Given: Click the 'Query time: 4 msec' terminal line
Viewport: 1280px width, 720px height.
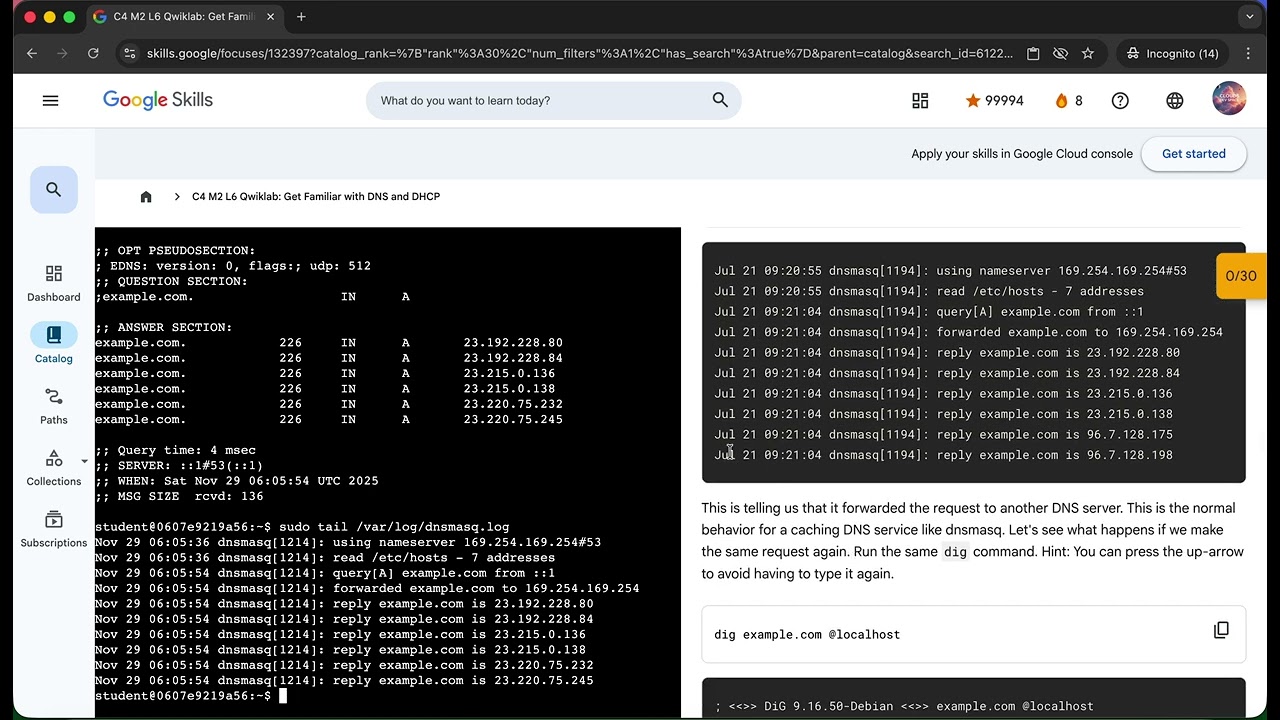Looking at the screenshot, I should [176, 450].
